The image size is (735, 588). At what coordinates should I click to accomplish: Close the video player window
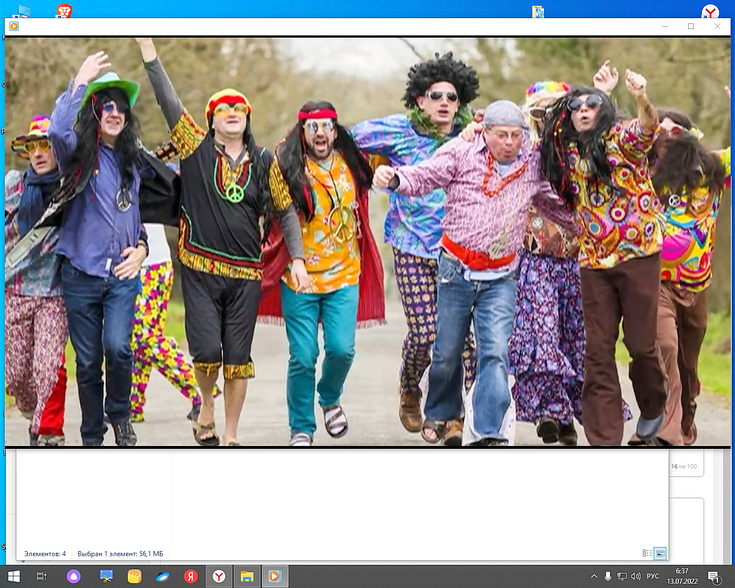(x=717, y=26)
